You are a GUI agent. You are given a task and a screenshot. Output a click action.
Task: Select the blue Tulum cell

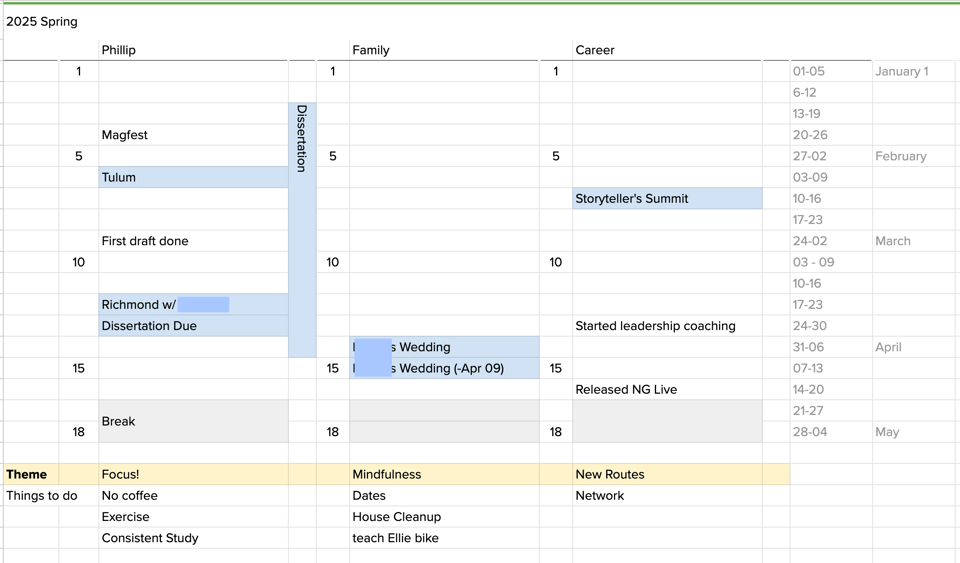tap(193, 178)
